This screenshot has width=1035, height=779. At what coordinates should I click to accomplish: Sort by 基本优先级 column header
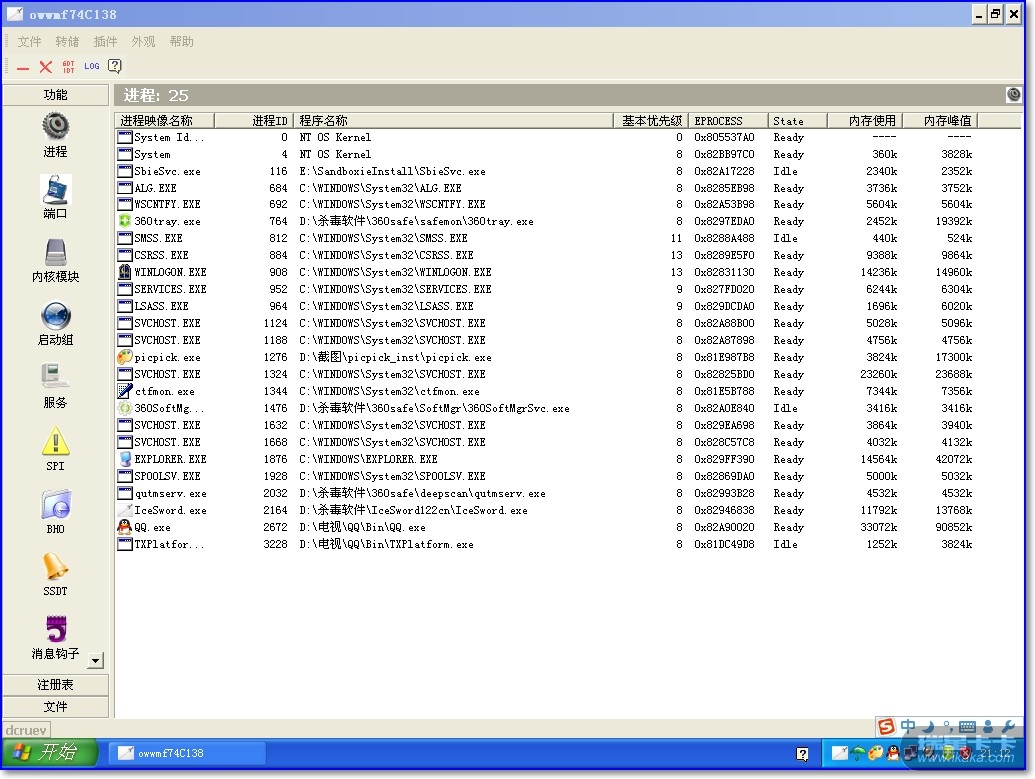pyautogui.click(x=651, y=121)
